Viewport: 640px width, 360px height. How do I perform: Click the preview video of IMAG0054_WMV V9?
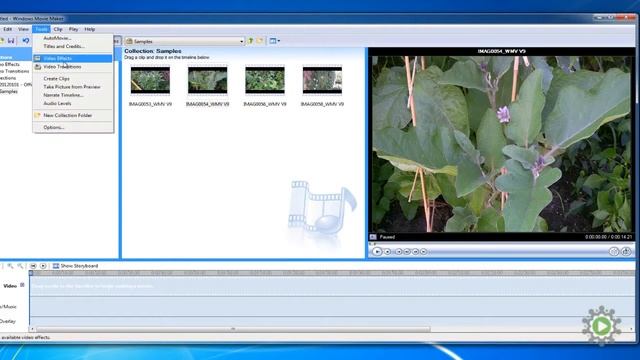(502, 144)
